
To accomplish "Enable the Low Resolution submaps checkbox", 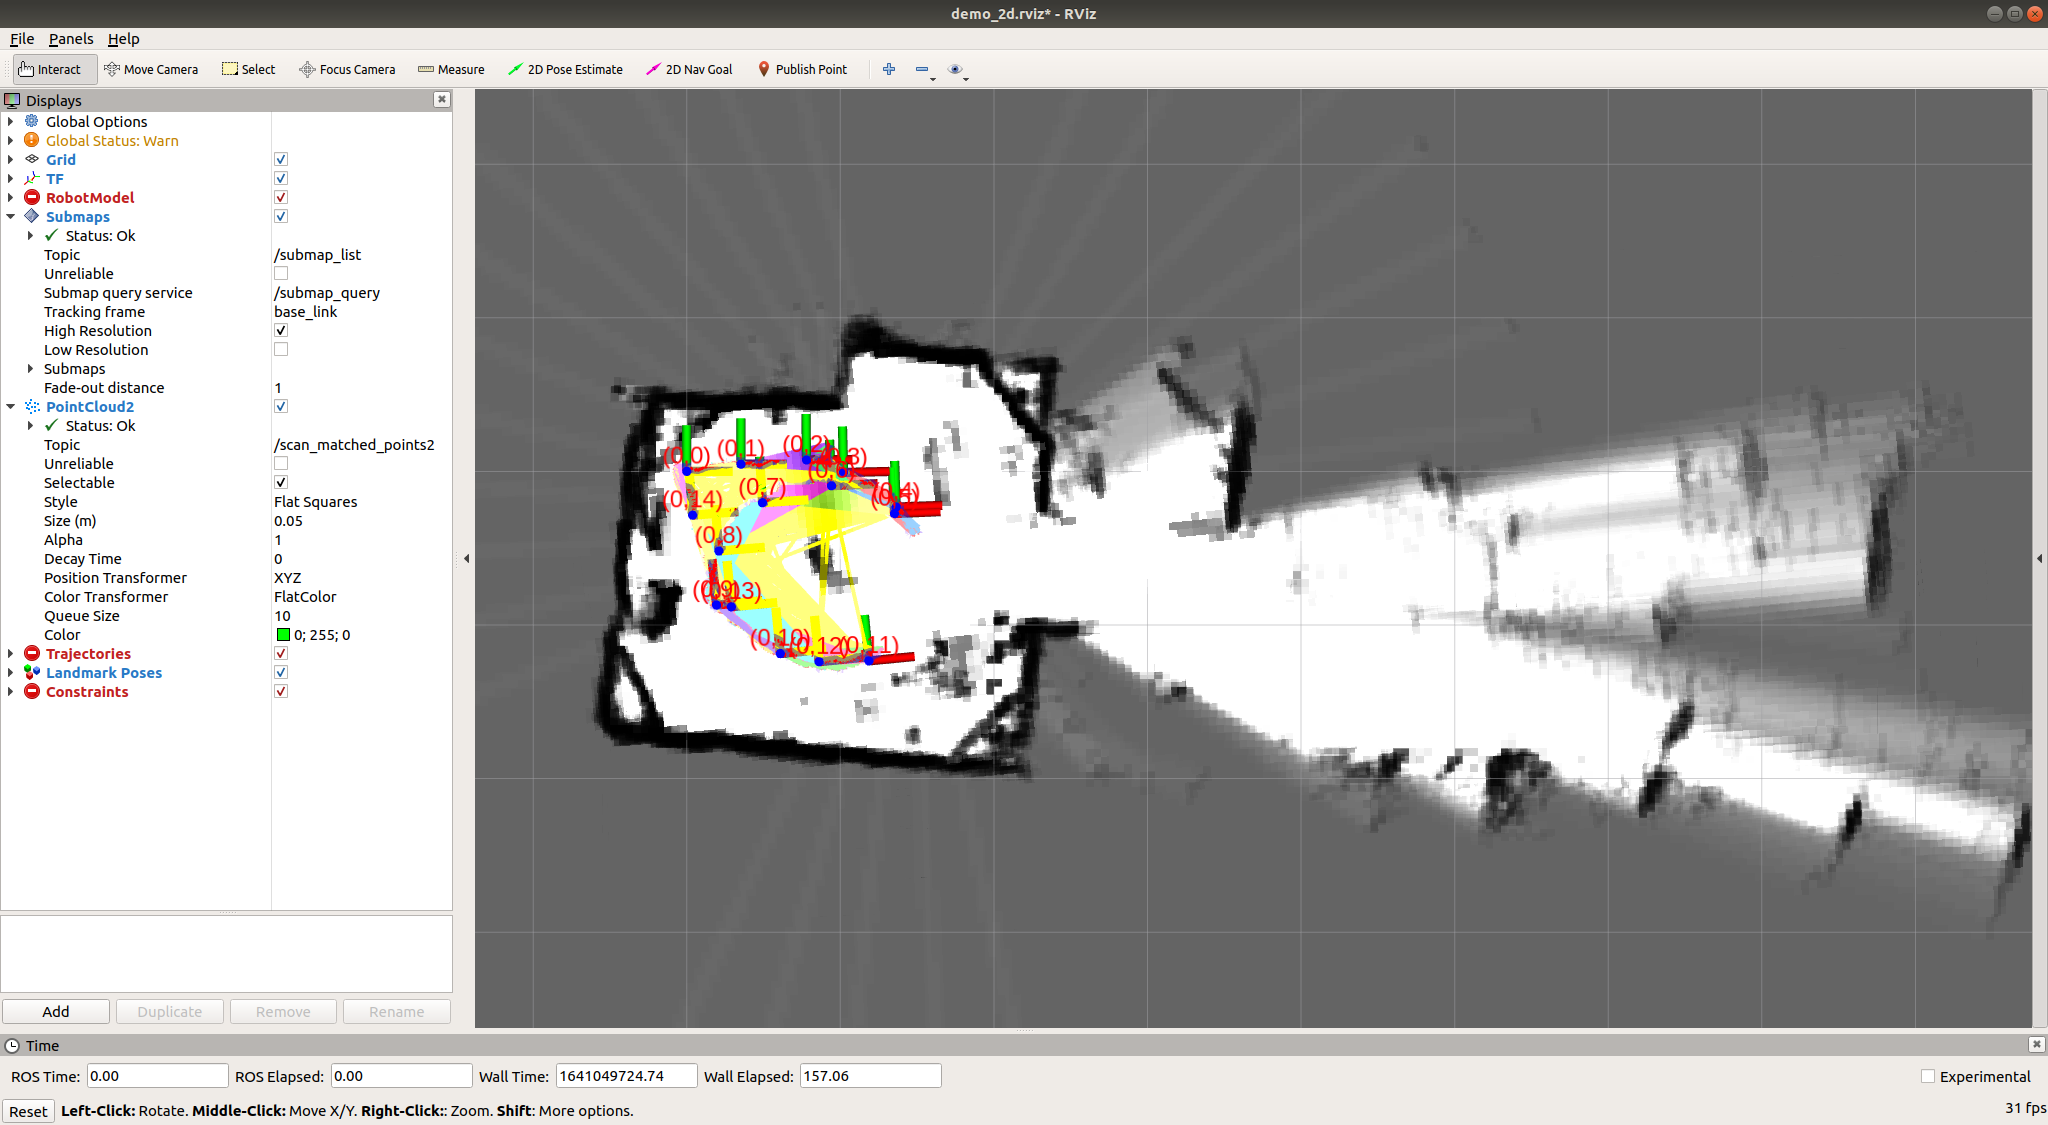I will click(x=281, y=349).
